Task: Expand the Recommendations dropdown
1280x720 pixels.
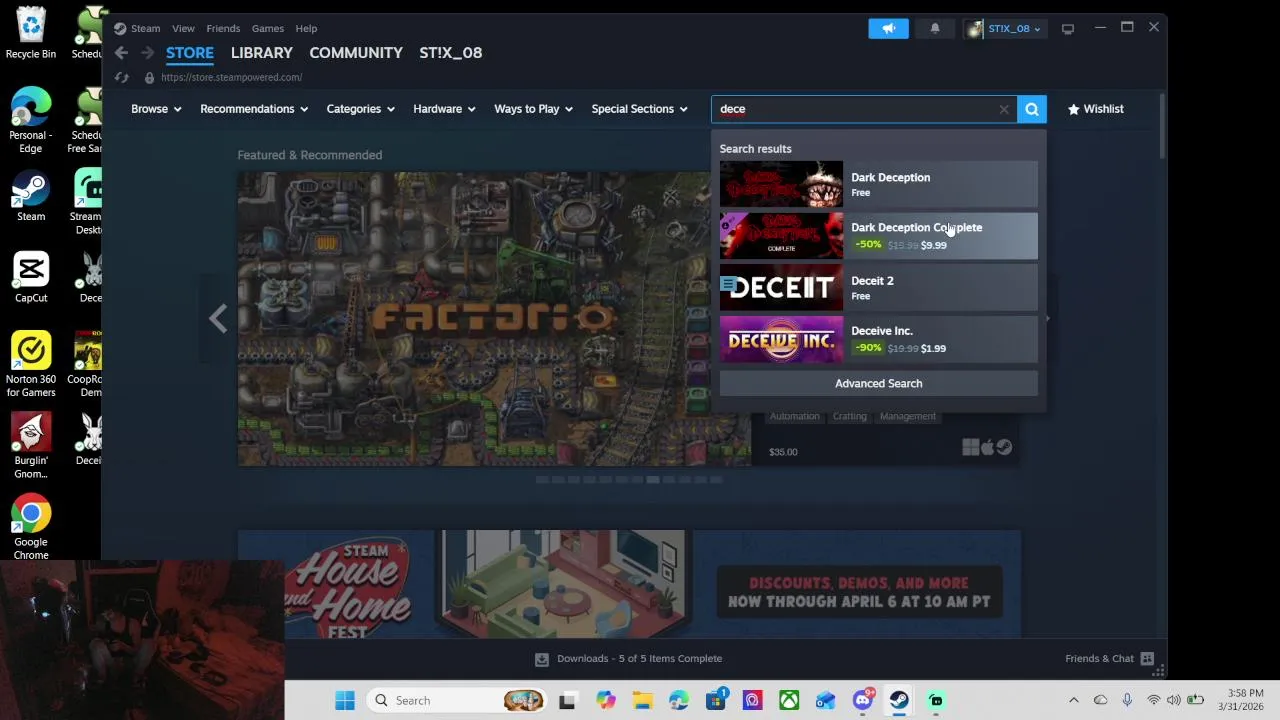Action: (x=254, y=109)
